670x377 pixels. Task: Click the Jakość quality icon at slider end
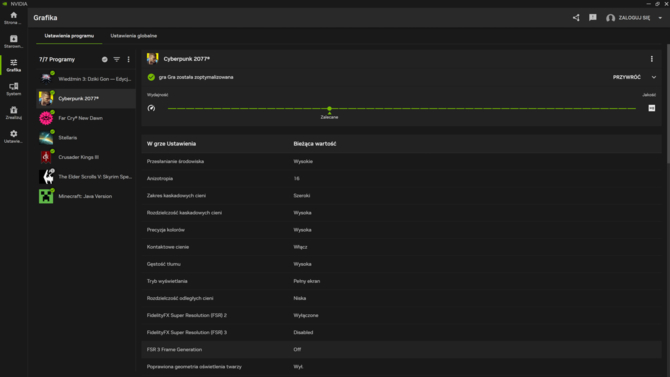click(652, 108)
